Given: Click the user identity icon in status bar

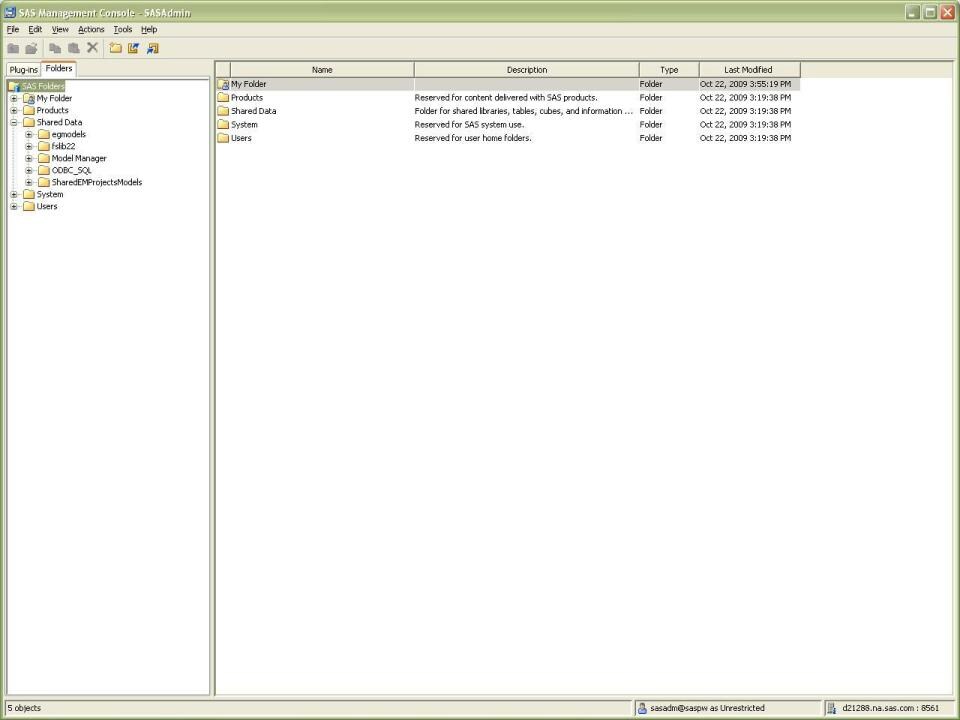Looking at the screenshot, I should [643, 707].
